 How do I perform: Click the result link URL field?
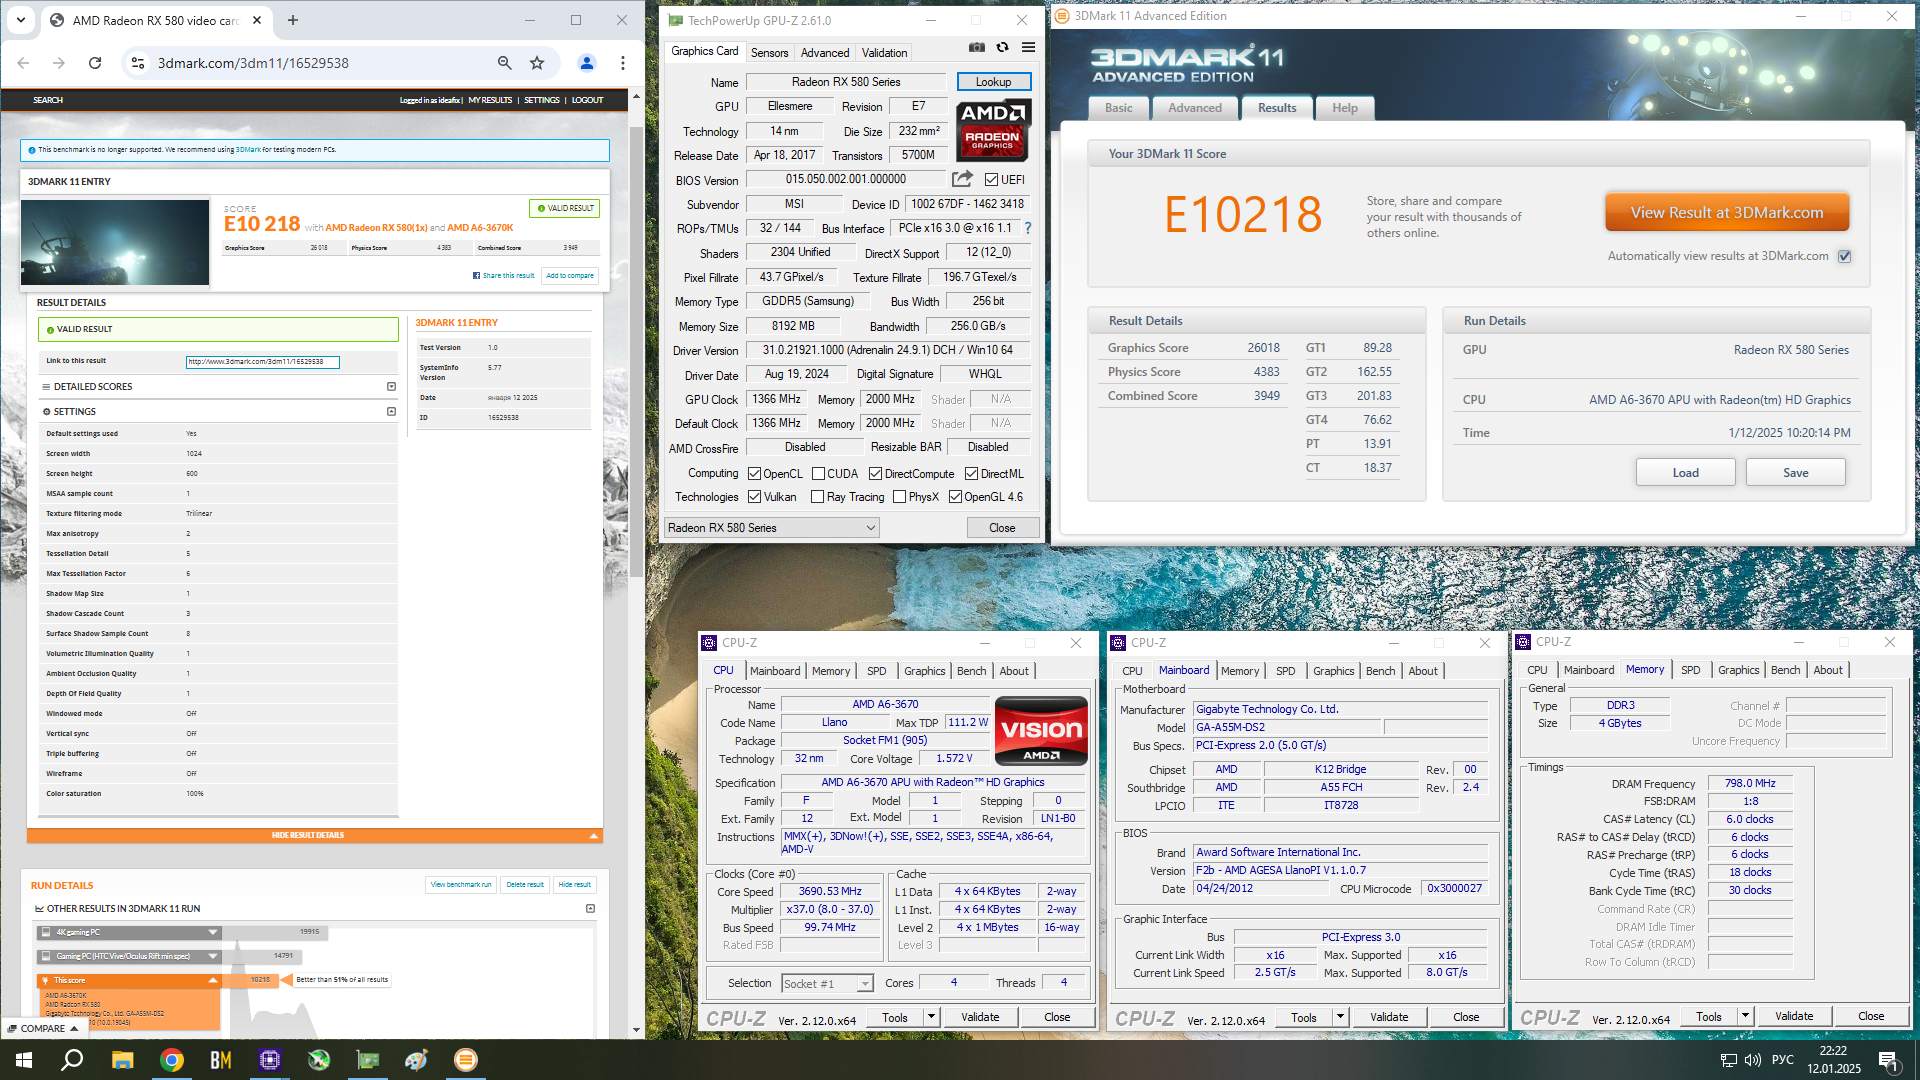pyautogui.click(x=262, y=362)
